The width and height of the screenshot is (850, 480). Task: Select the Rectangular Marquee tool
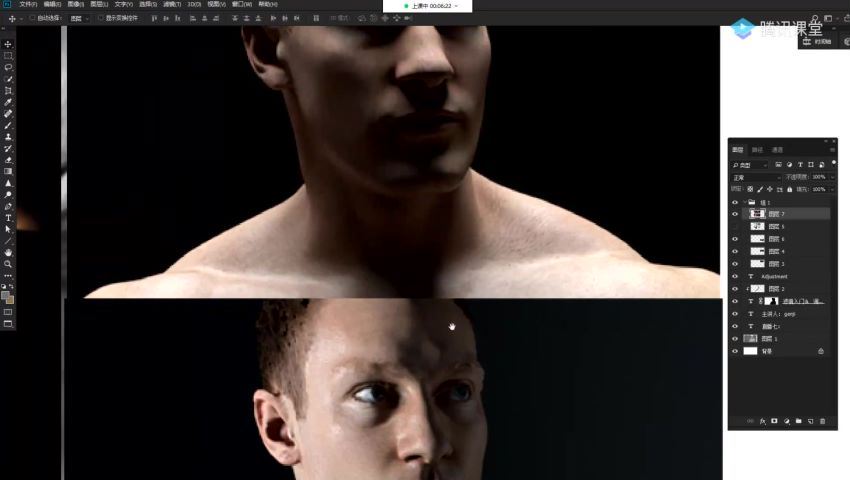click(8, 56)
